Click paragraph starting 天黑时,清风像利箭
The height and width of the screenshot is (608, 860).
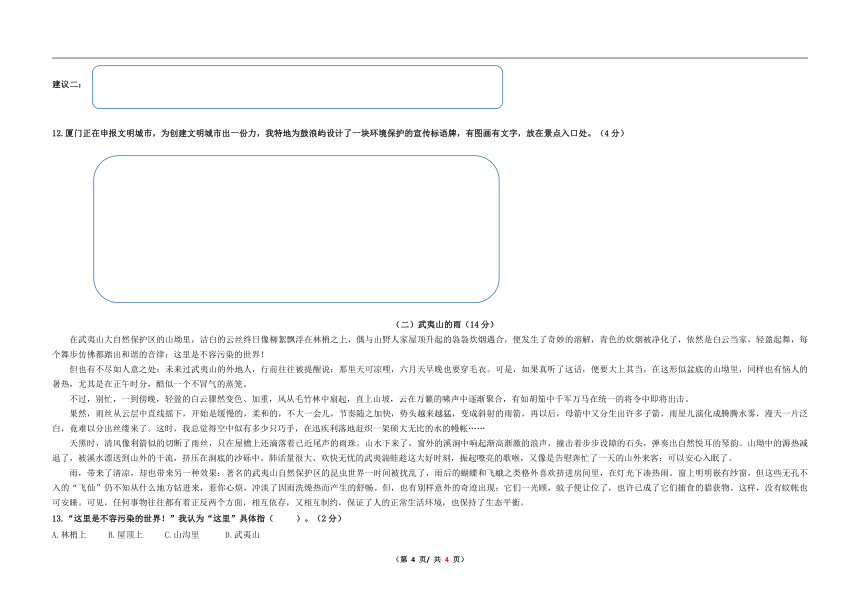430,451
